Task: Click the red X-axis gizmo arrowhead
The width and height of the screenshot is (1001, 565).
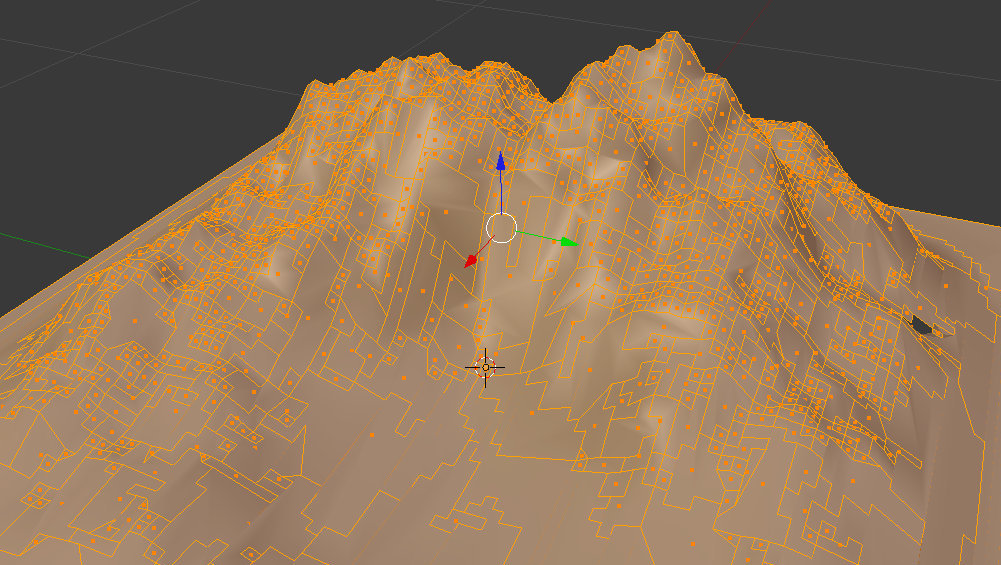Action: [x=471, y=260]
